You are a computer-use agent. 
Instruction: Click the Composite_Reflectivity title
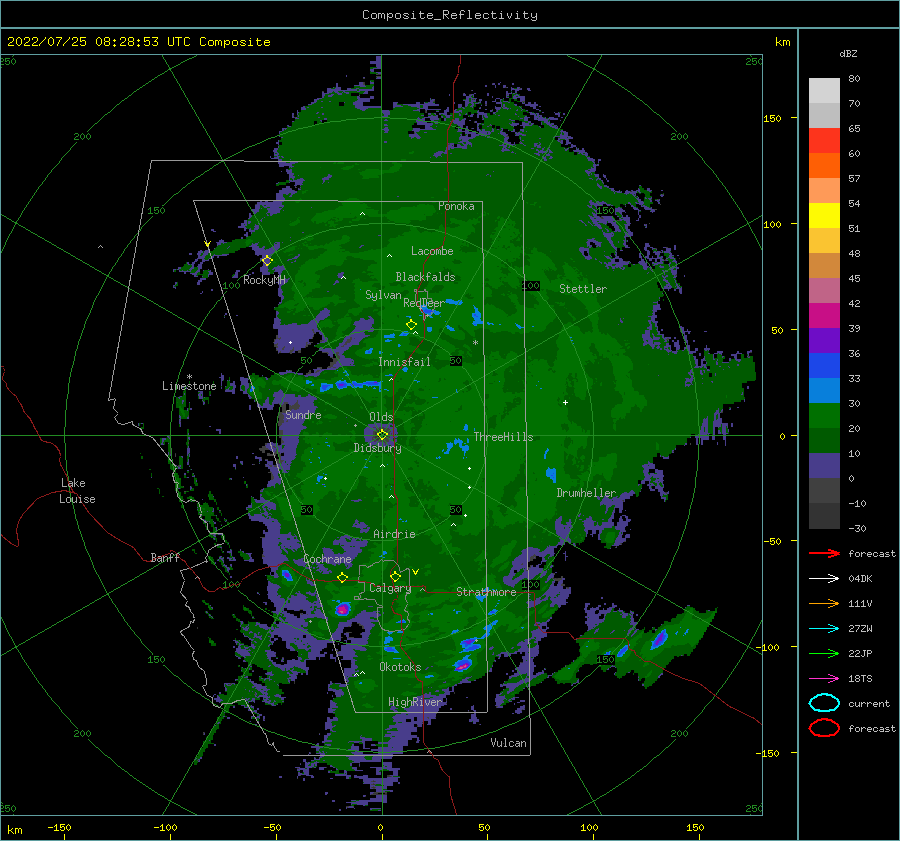coord(450,15)
